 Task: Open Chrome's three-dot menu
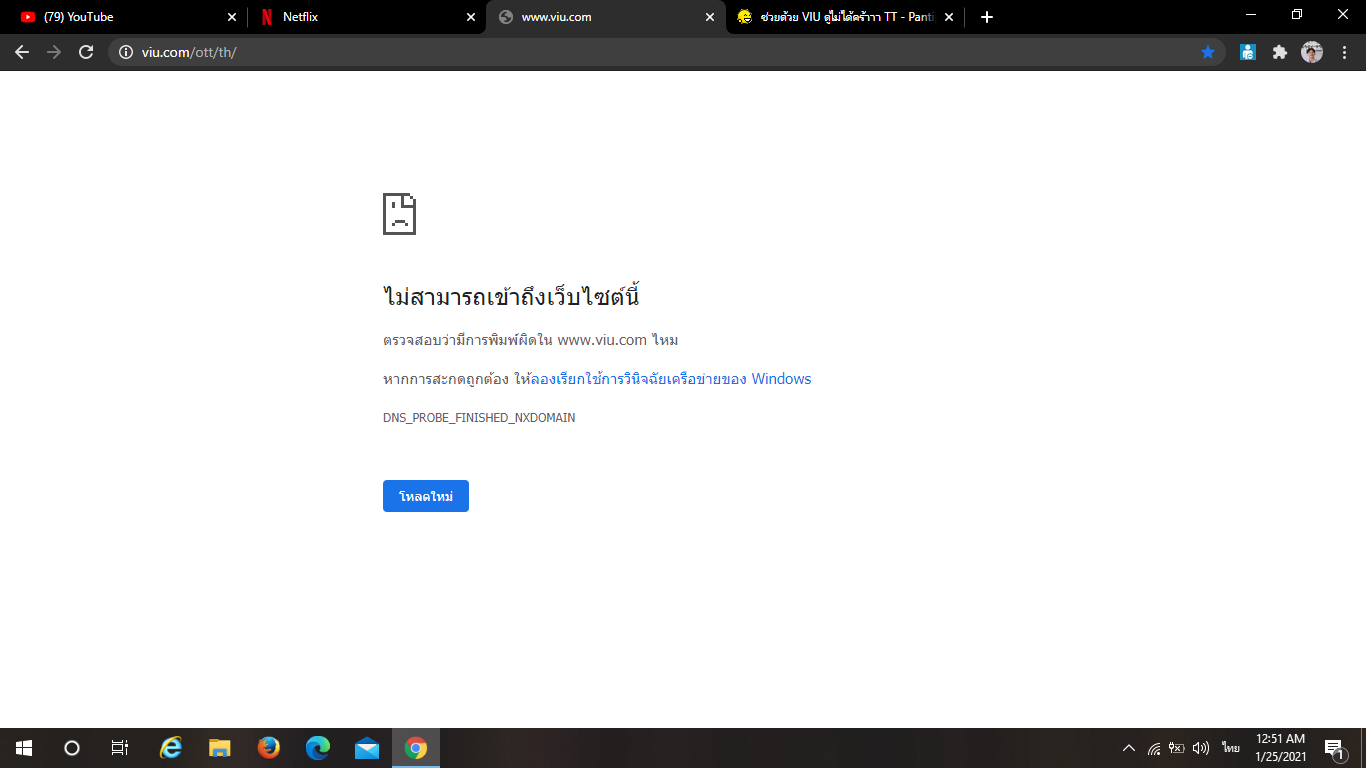(x=1344, y=52)
